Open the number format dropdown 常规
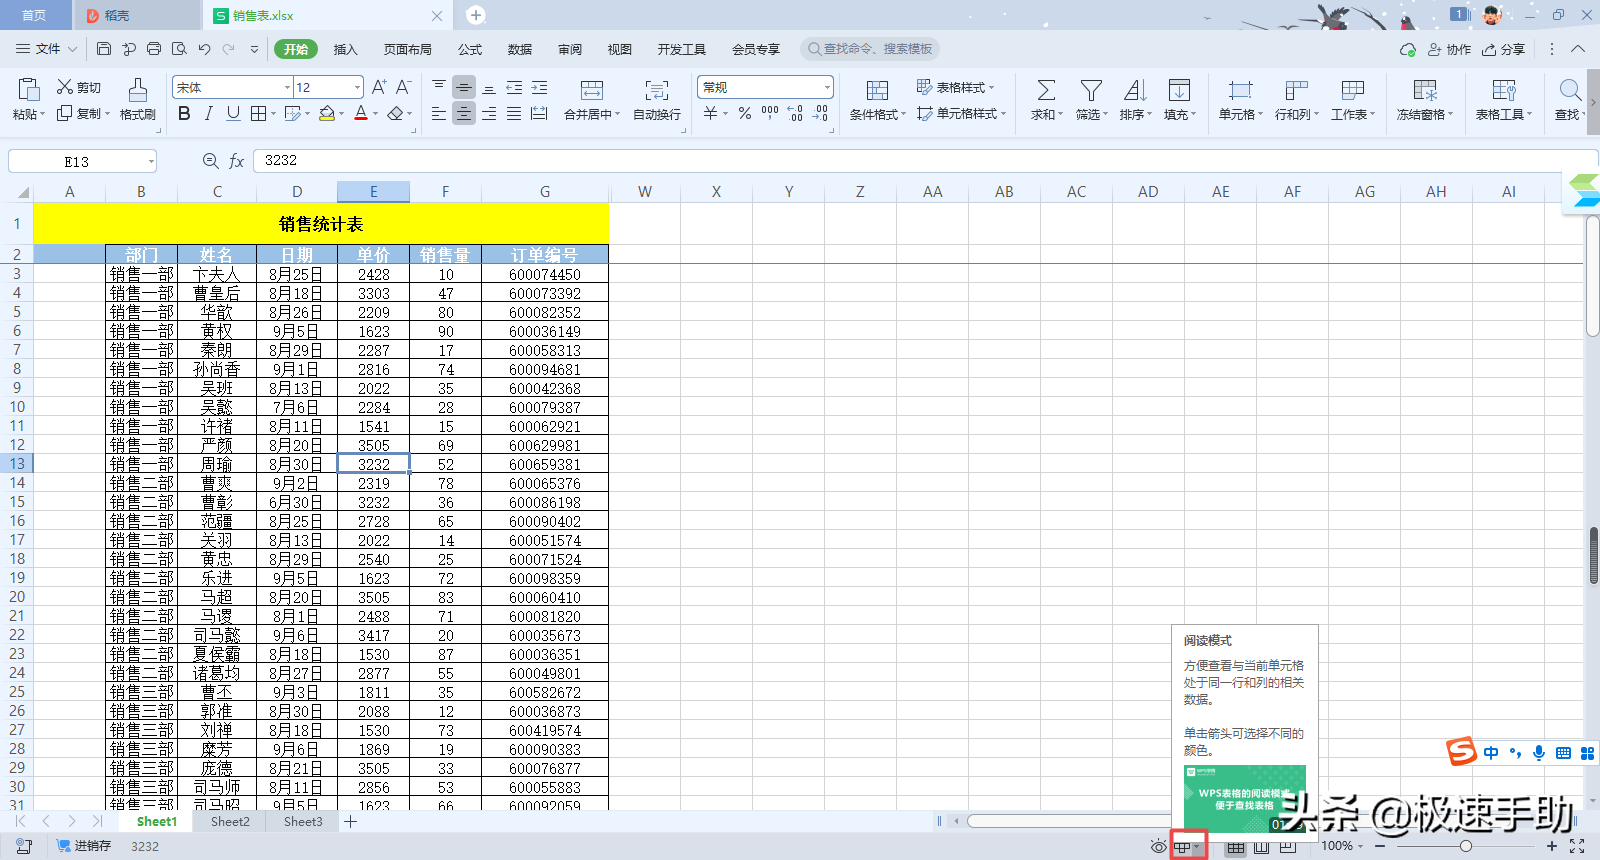1600x860 pixels. point(826,88)
